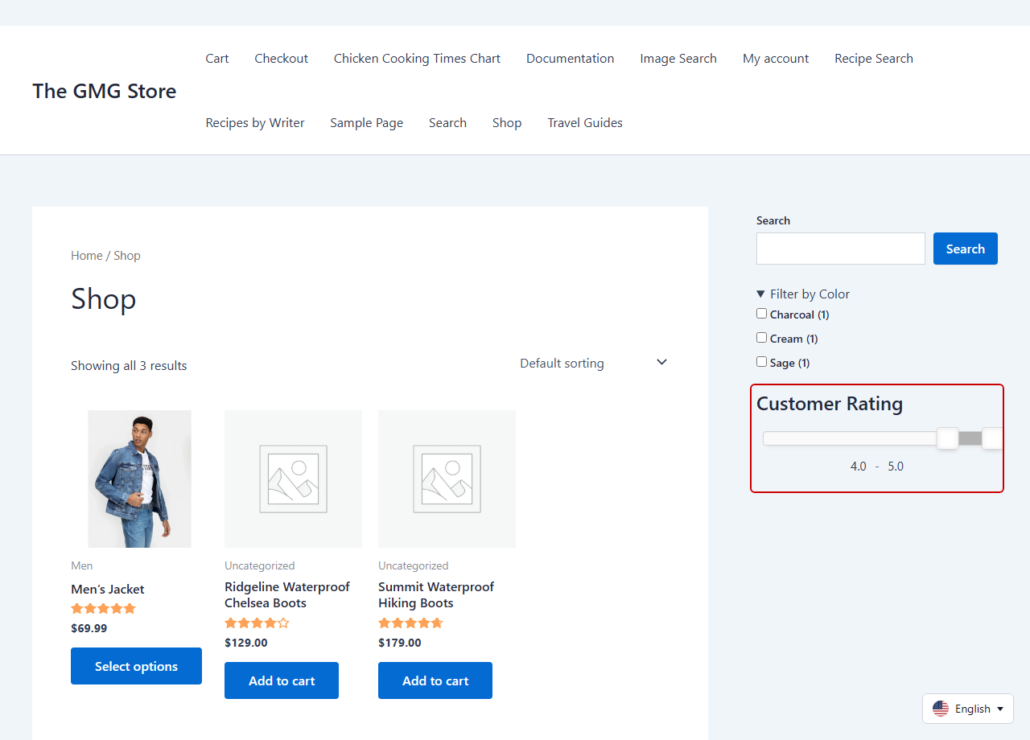Open the Sample Page menu item
Screen dimensions: 1030x740
click(367, 123)
